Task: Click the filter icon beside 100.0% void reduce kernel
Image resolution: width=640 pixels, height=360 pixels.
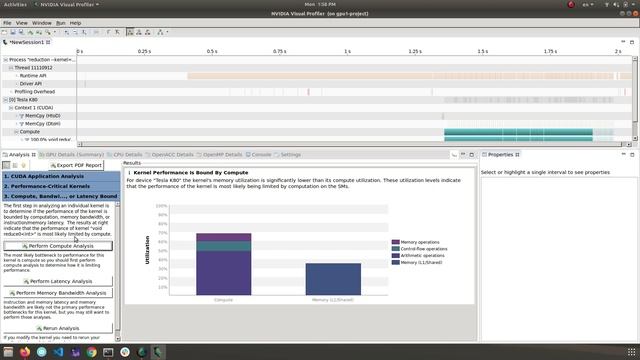Action: [27, 140]
